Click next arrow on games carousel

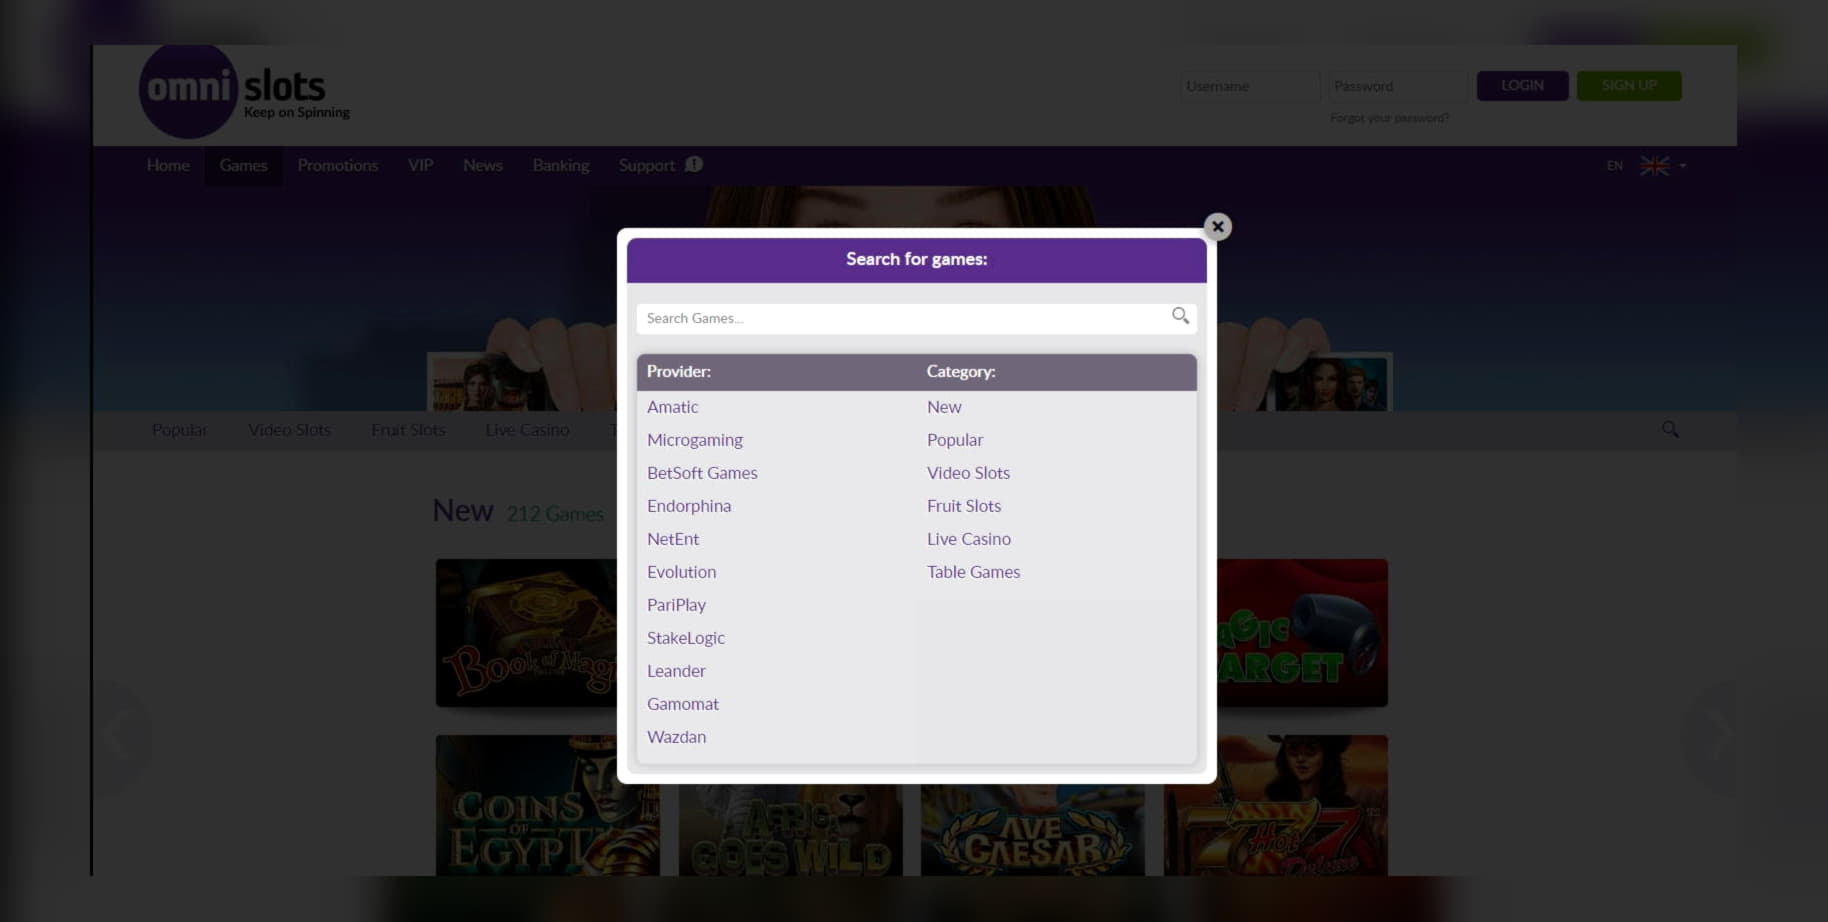tap(1718, 737)
